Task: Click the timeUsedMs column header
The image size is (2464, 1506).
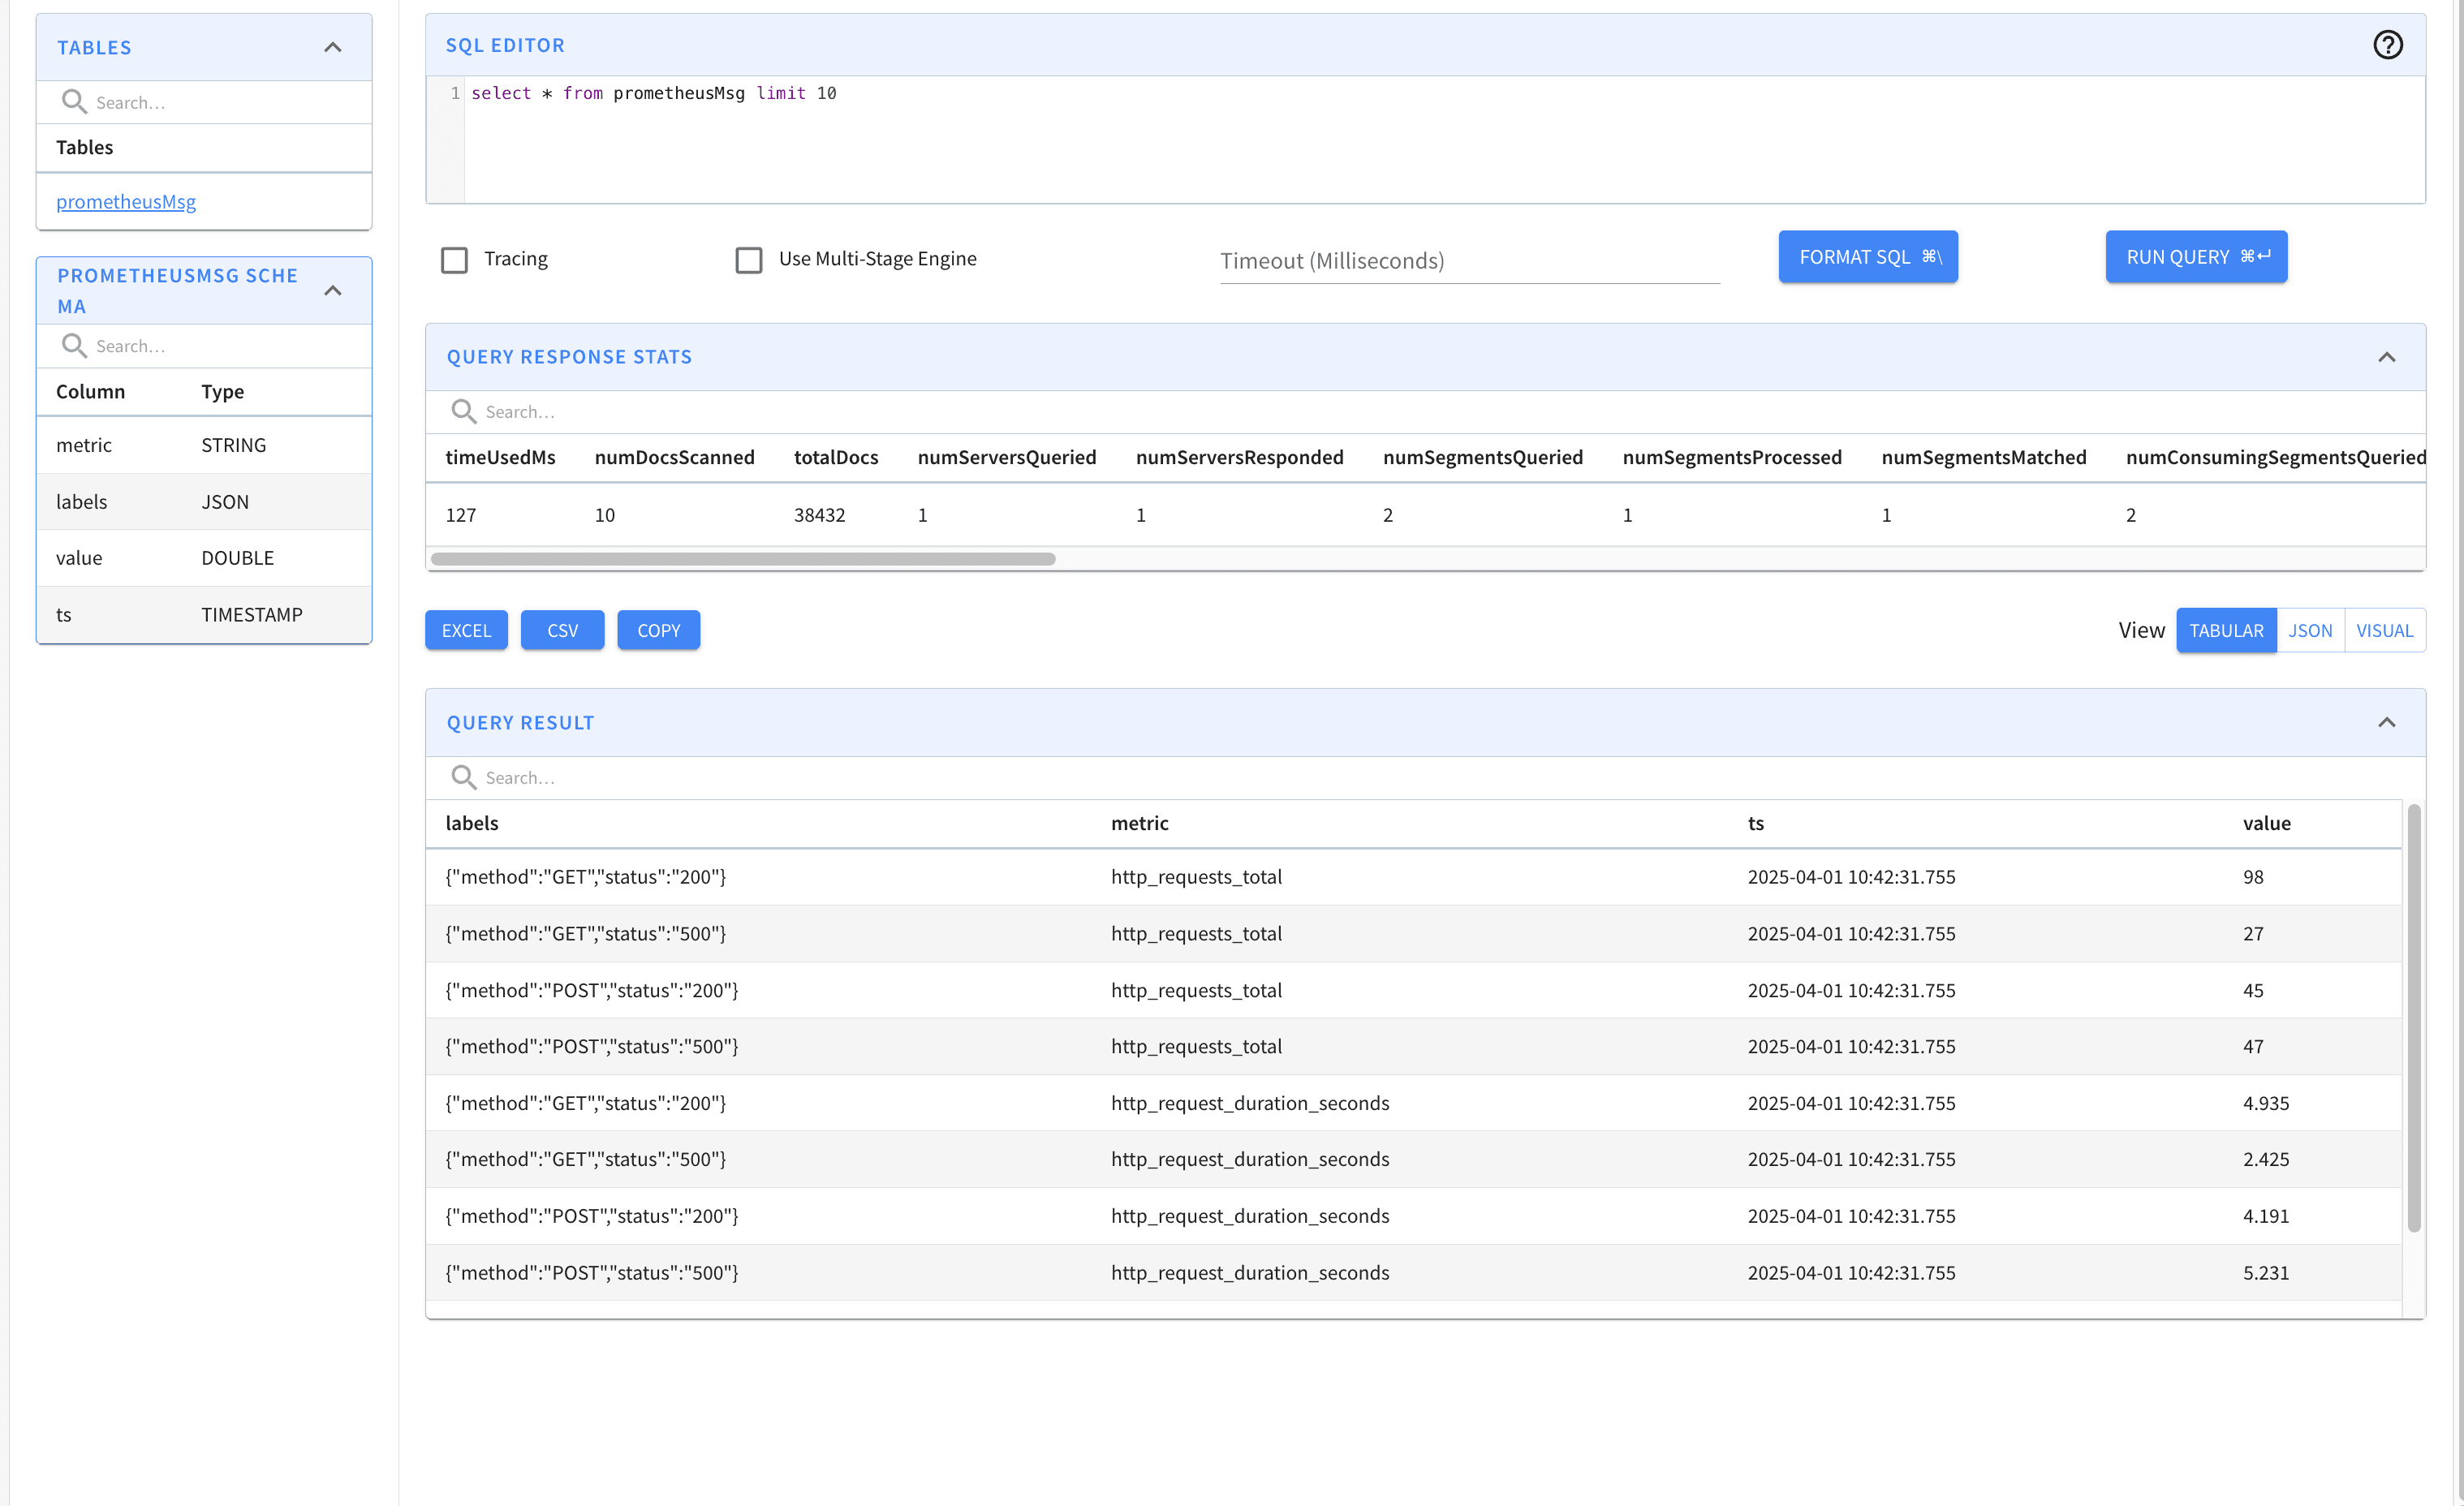Action: pyautogui.click(x=500, y=457)
